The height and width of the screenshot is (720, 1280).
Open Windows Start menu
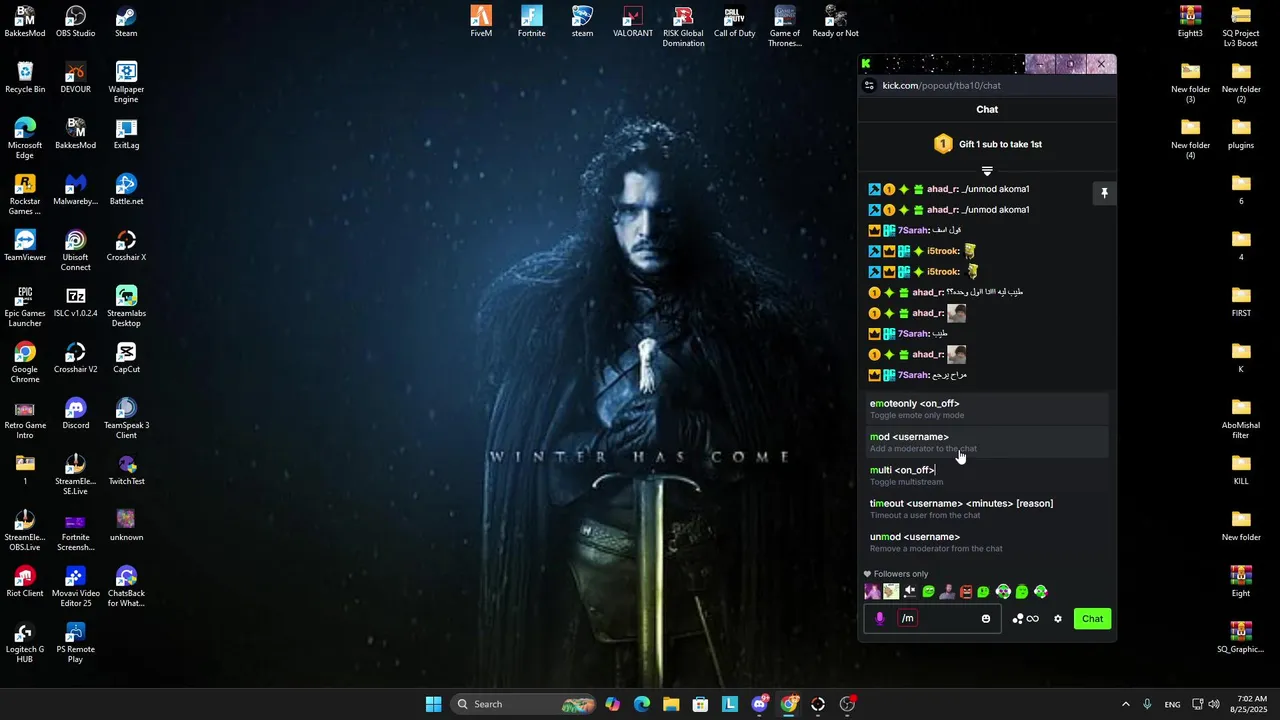coord(433,704)
